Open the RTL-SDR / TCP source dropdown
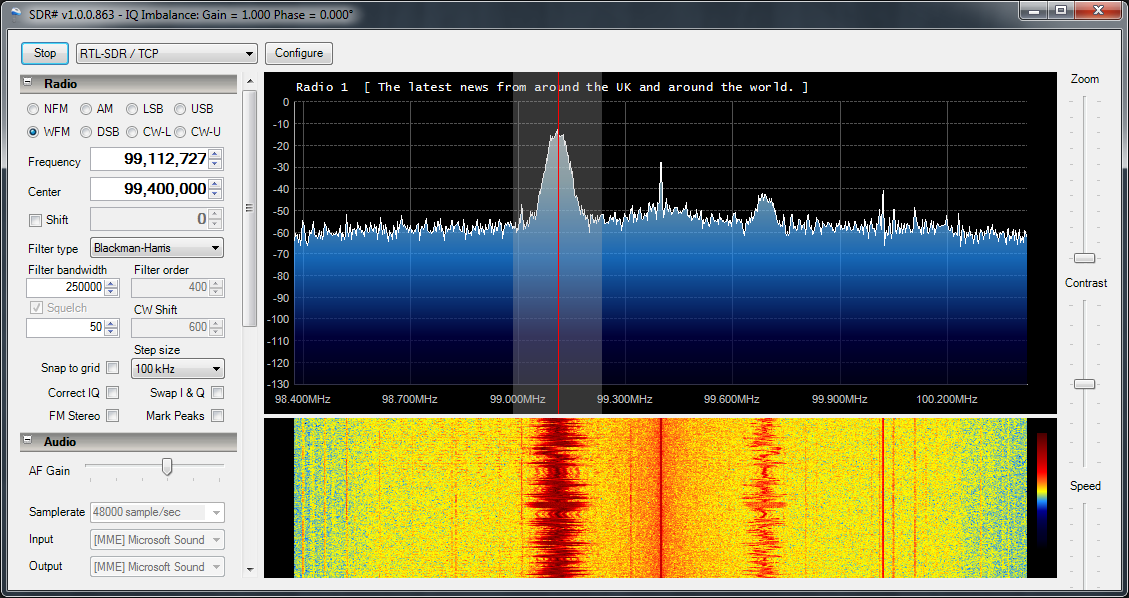This screenshot has height=598, width=1129. tap(166, 53)
